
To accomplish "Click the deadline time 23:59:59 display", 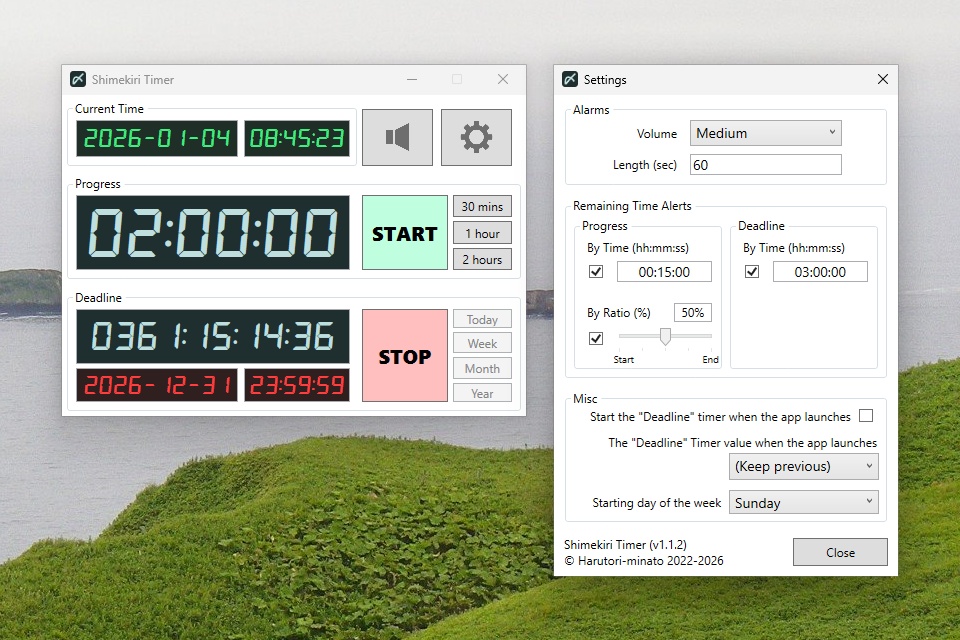I will click(297, 385).
